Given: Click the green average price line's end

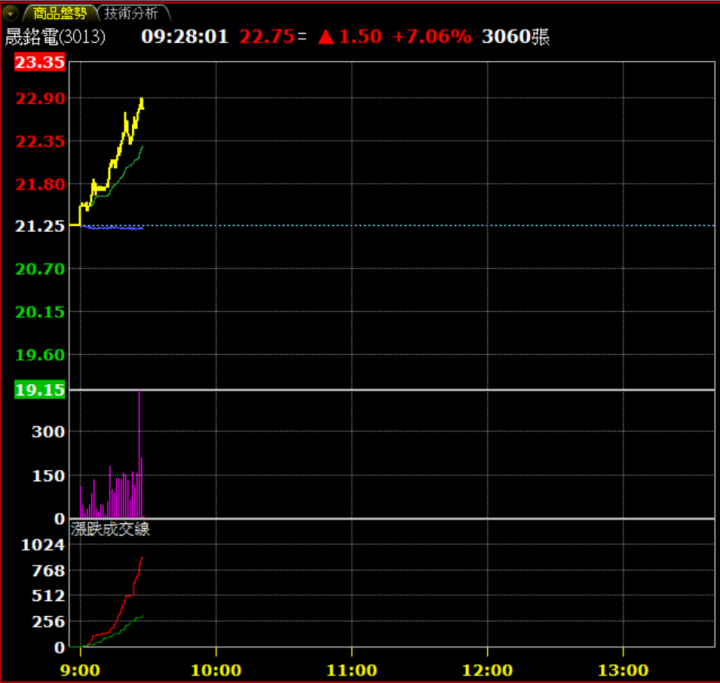Looking at the screenshot, I should pos(142,147).
